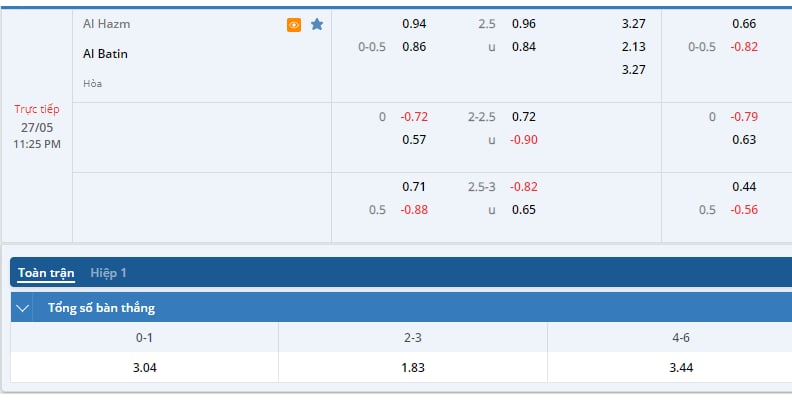Click the 11:25 PM kickoff time
Viewport: 792px width, 400px height.
click(37, 144)
